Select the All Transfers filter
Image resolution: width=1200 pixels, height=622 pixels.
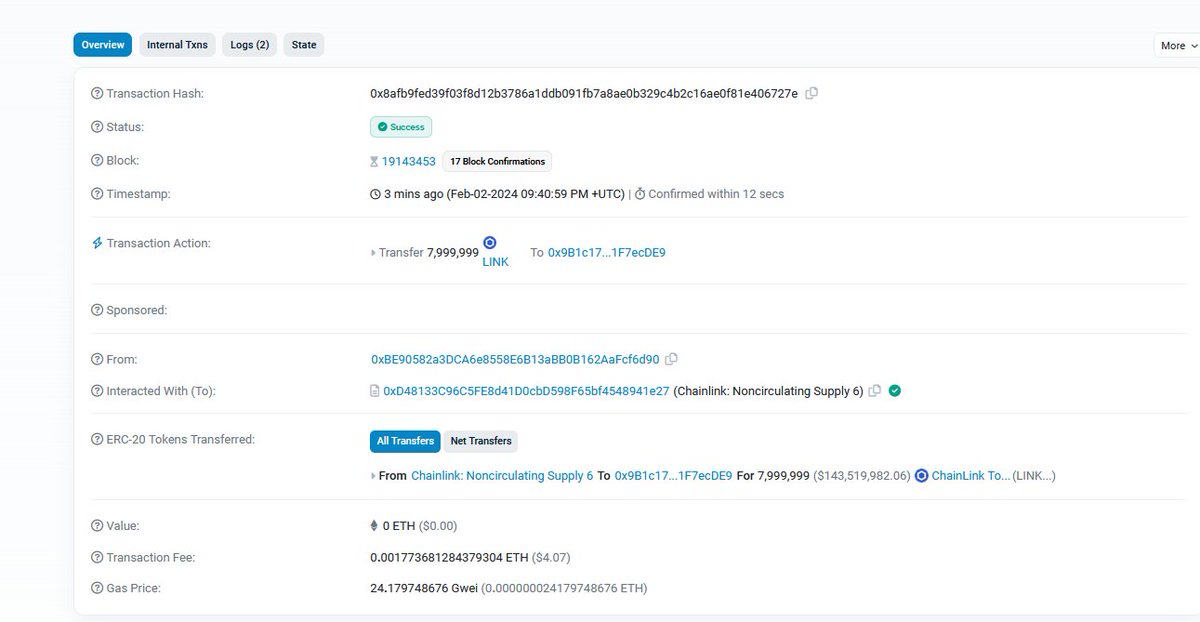tap(405, 441)
